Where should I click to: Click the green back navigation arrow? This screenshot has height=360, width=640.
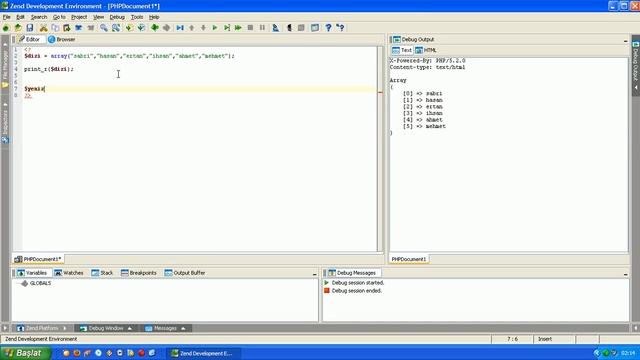[x=155, y=28]
